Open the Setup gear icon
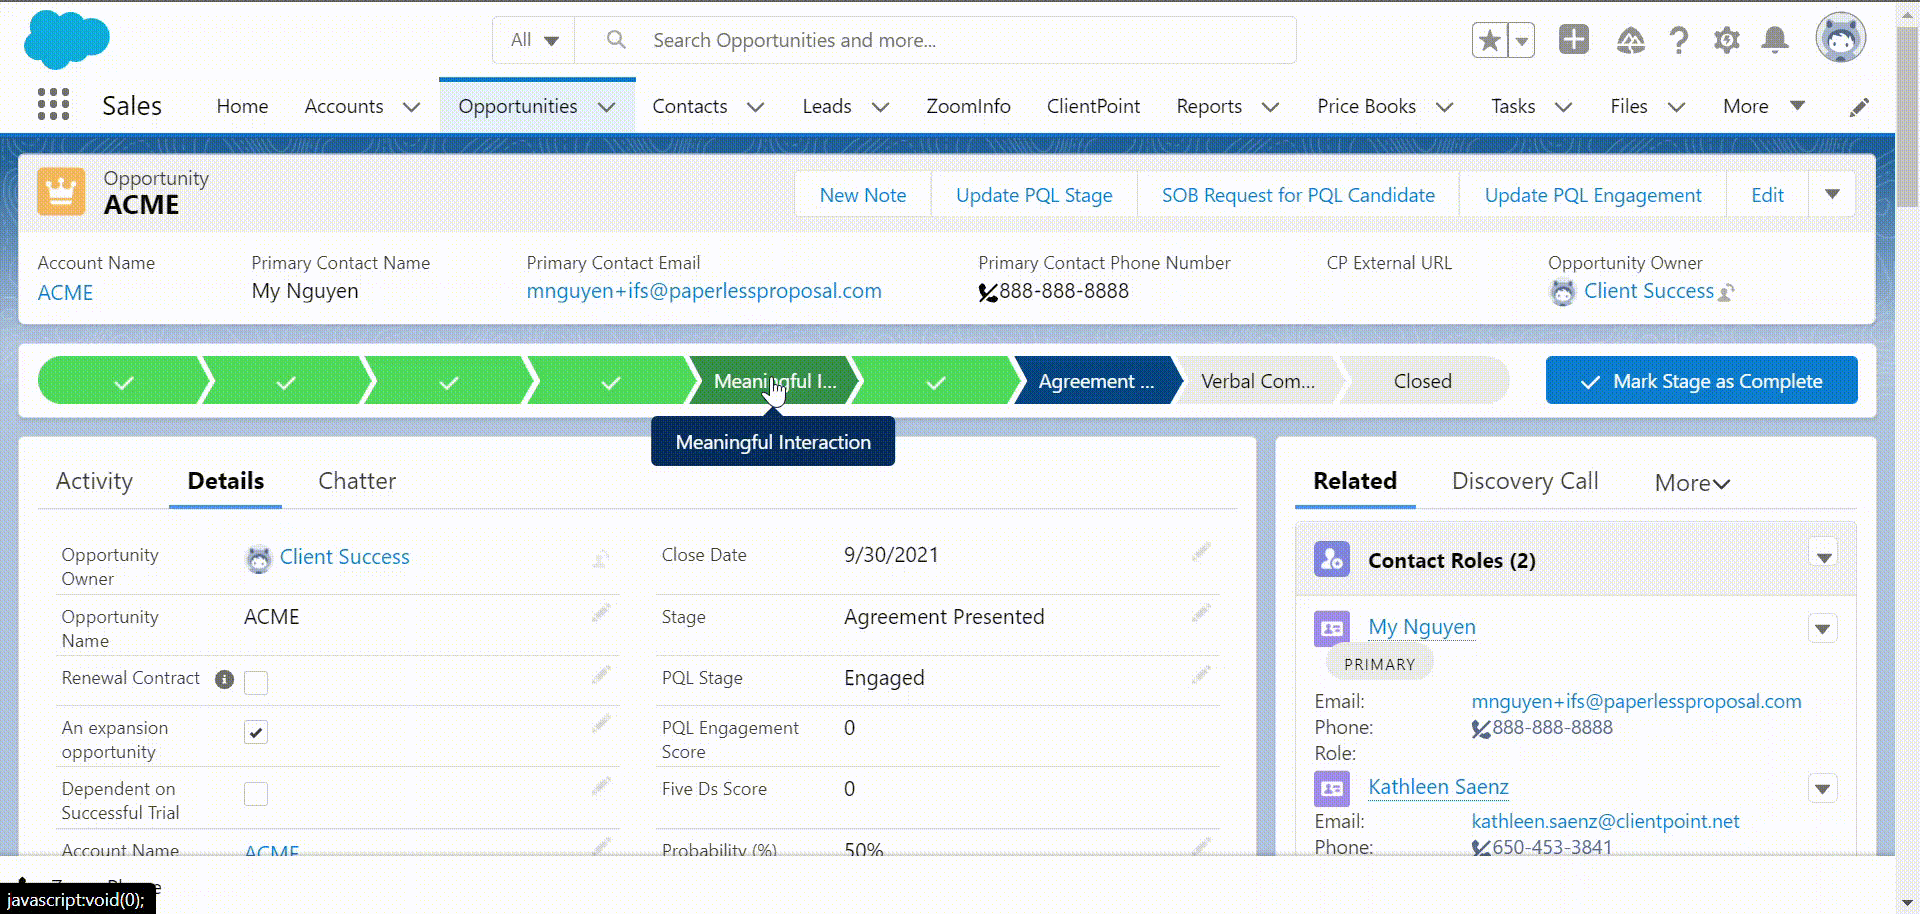The height and width of the screenshot is (914, 1920). (x=1726, y=40)
